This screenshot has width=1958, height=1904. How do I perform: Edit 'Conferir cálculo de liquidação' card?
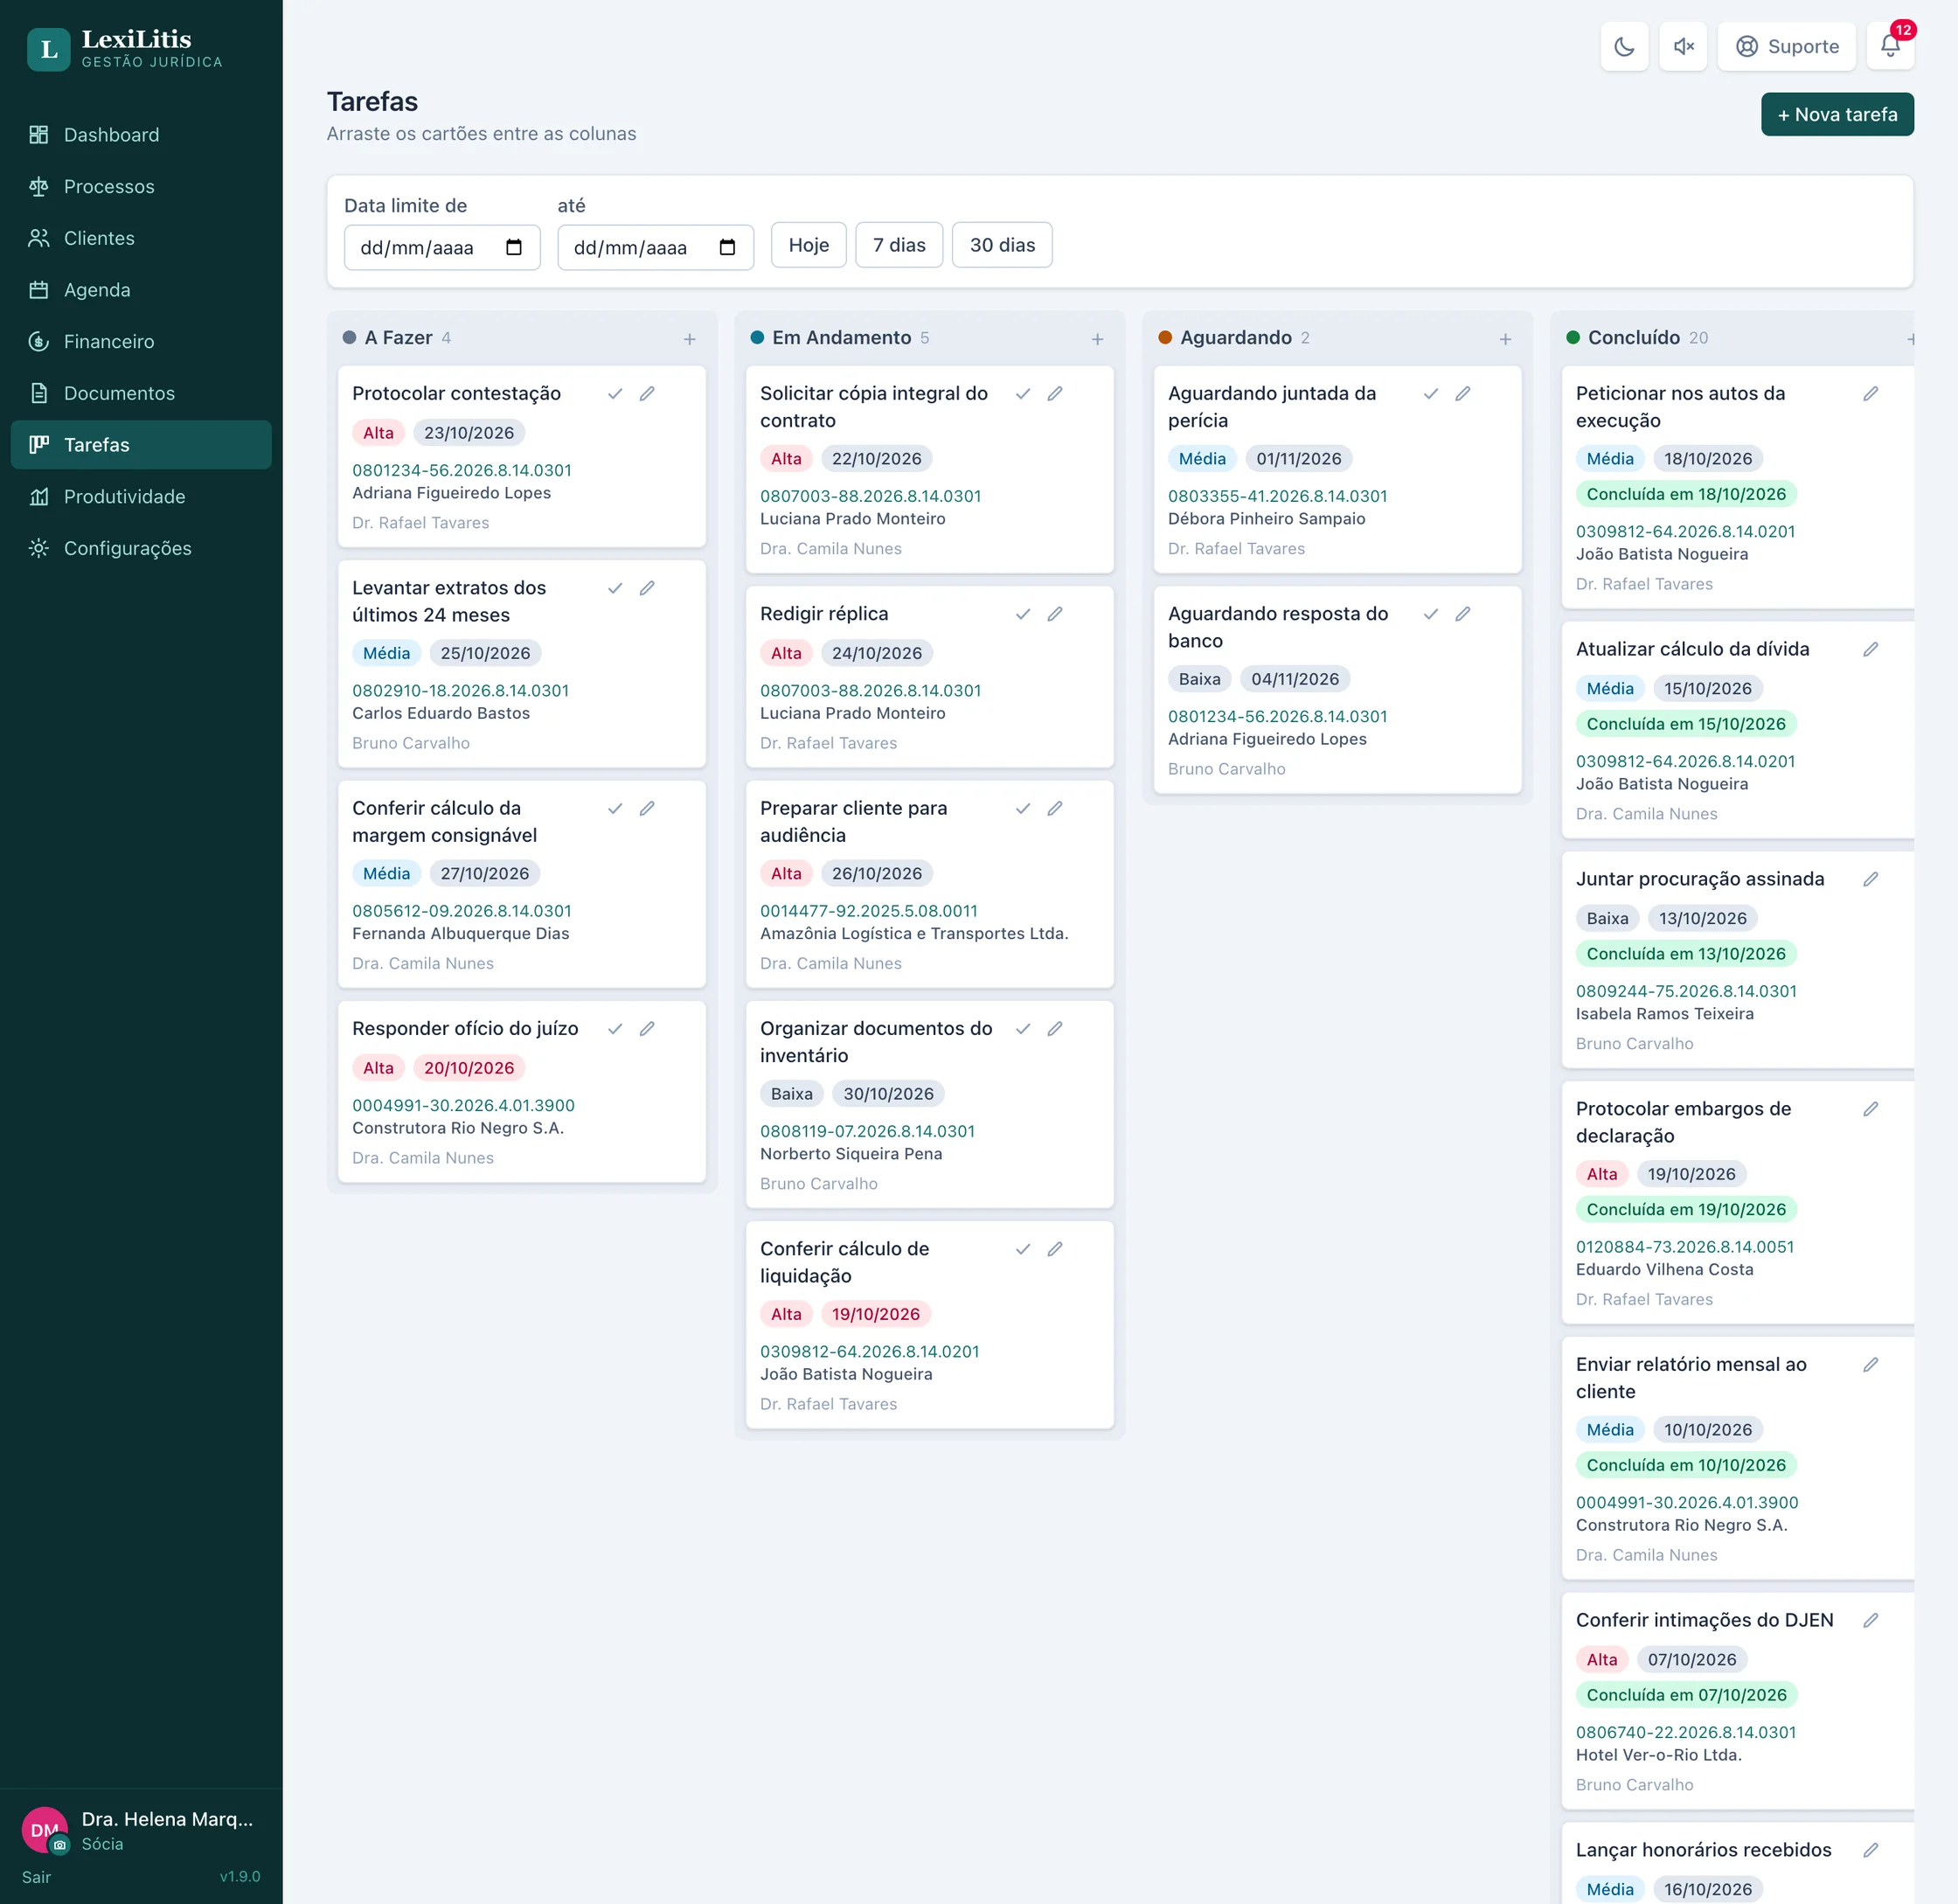point(1055,1249)
